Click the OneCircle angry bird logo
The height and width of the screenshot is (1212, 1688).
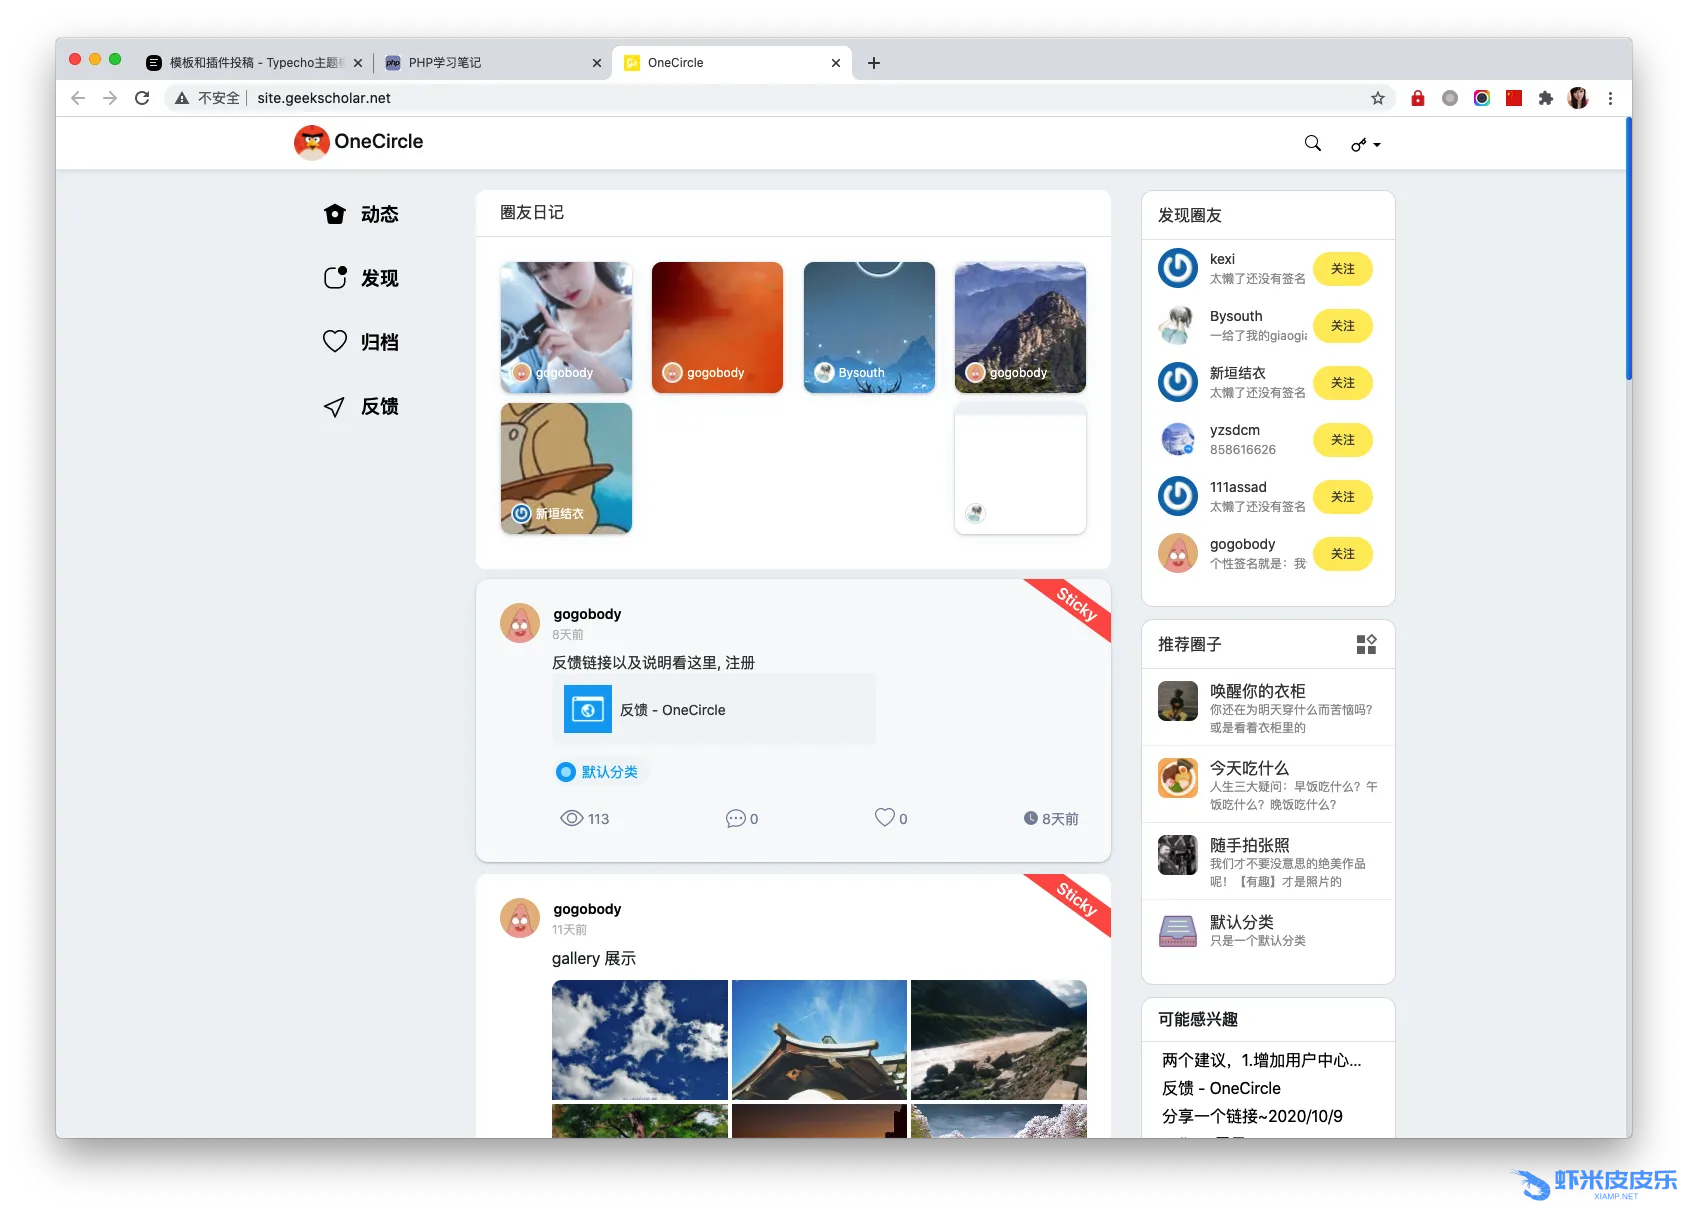tap(312, 142)
